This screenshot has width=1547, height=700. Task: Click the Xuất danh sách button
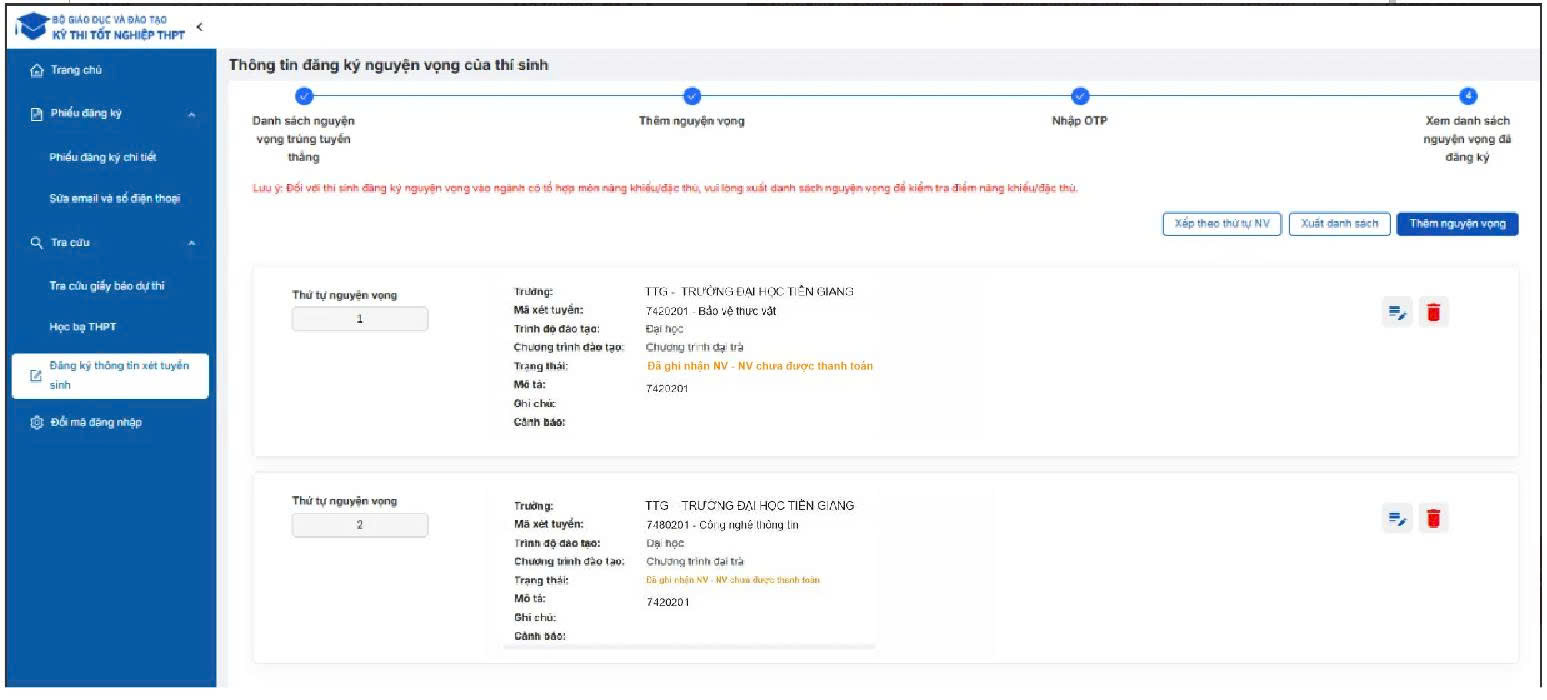1339,224
